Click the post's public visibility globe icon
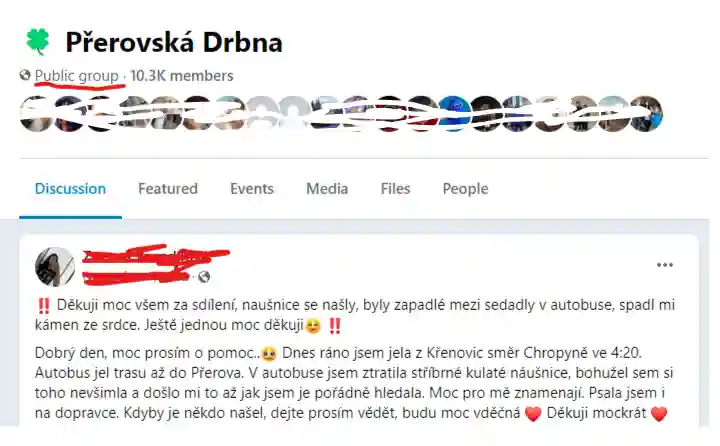720x446 pixels. (204, 277)
